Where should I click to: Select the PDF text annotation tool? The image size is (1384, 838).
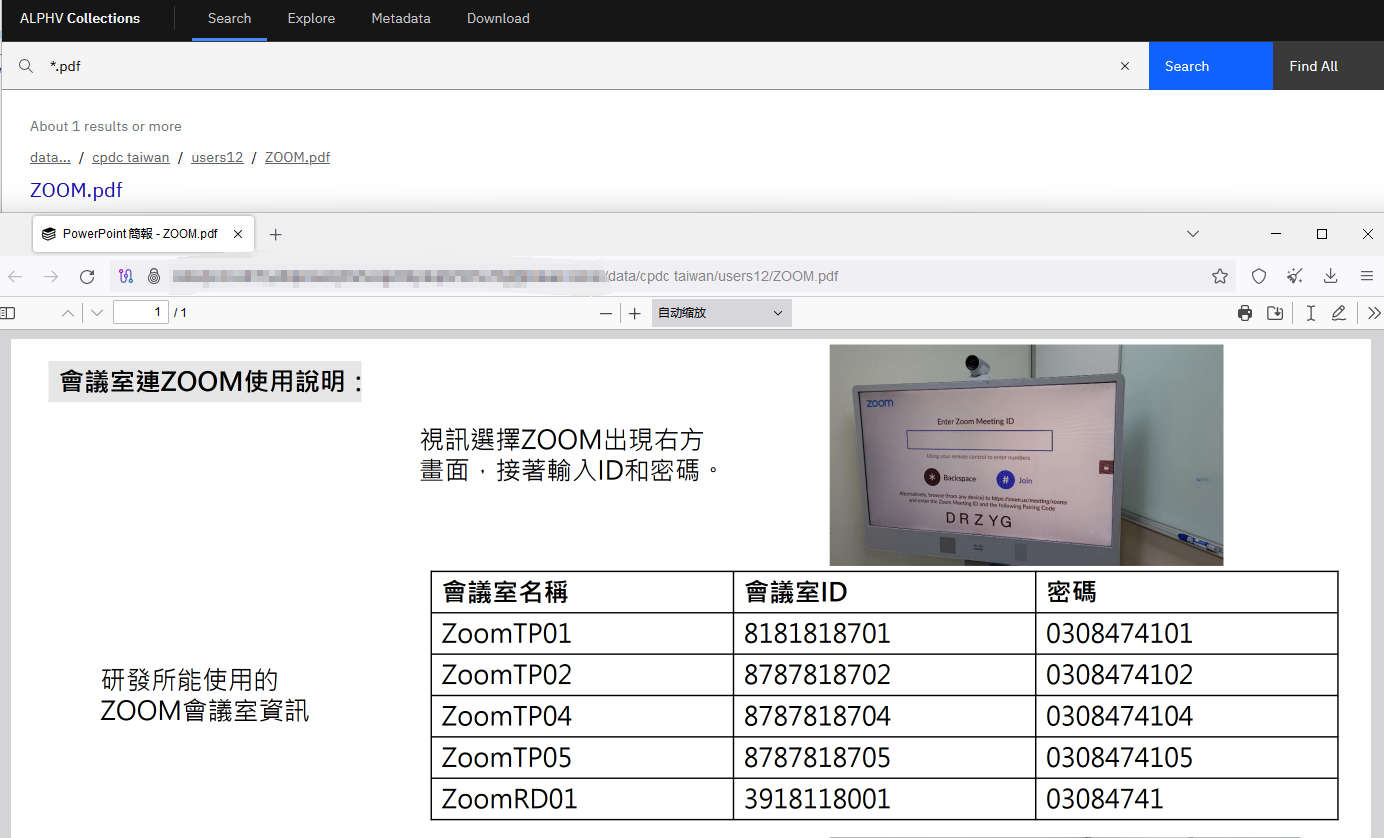coord(1310,313)
